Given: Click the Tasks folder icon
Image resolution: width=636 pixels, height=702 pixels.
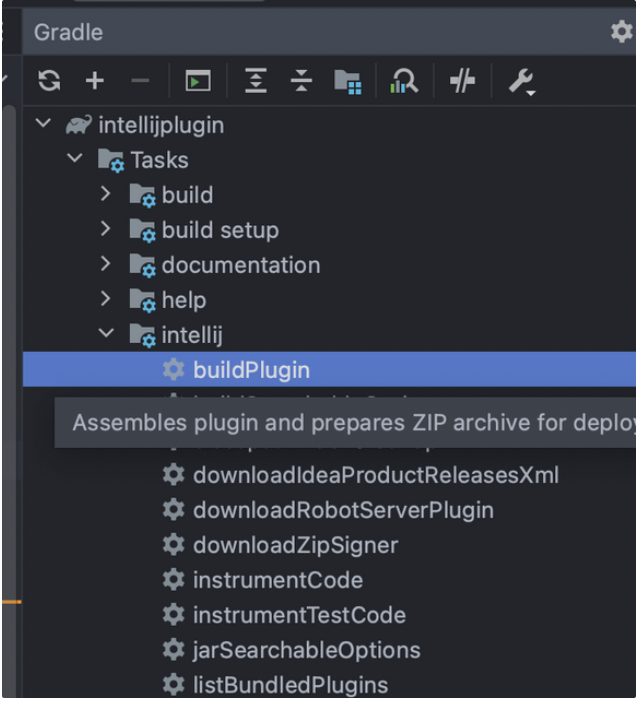Looking at the screenshot, I should click(111, 161).
